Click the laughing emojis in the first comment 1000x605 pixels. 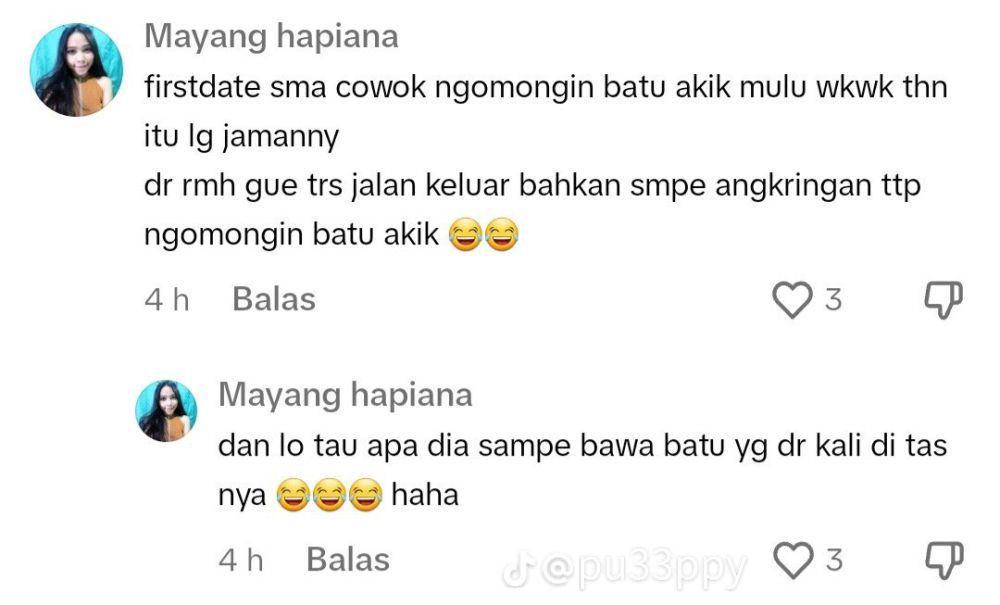point(483,235)
